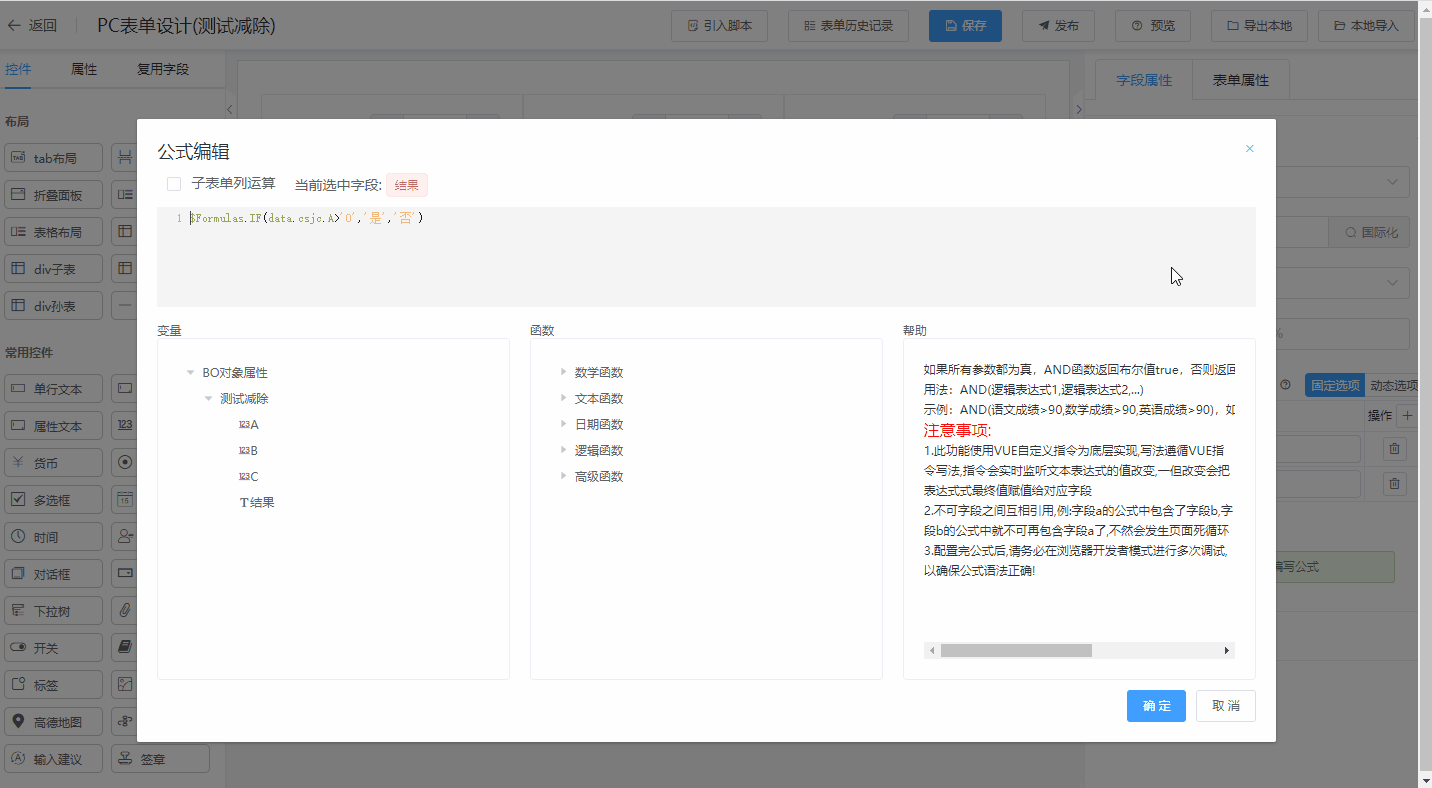Switch to the 复用字段 tab

pos(163,70)
